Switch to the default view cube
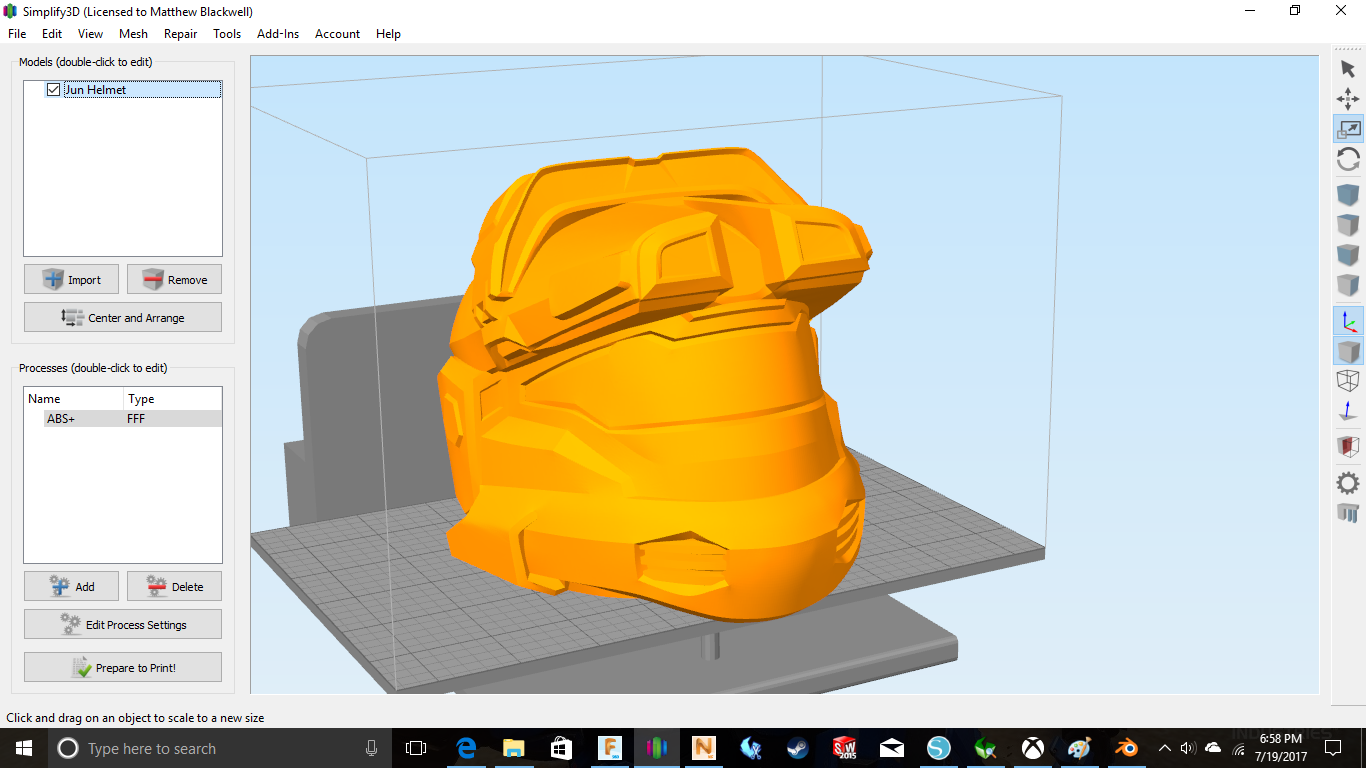This screenshot has height=768, width=1366. pyautogui.click(x=1348, y=195)
